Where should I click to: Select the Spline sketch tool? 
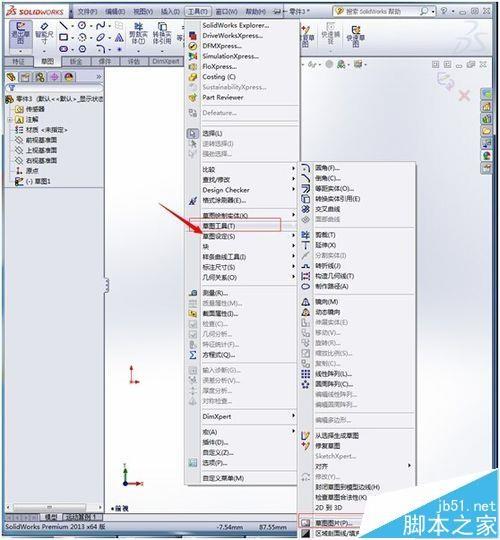101,25
